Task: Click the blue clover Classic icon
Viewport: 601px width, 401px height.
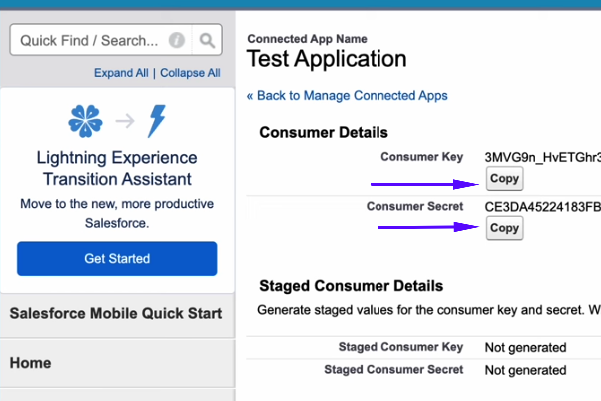Action: [x=85, y=121]
